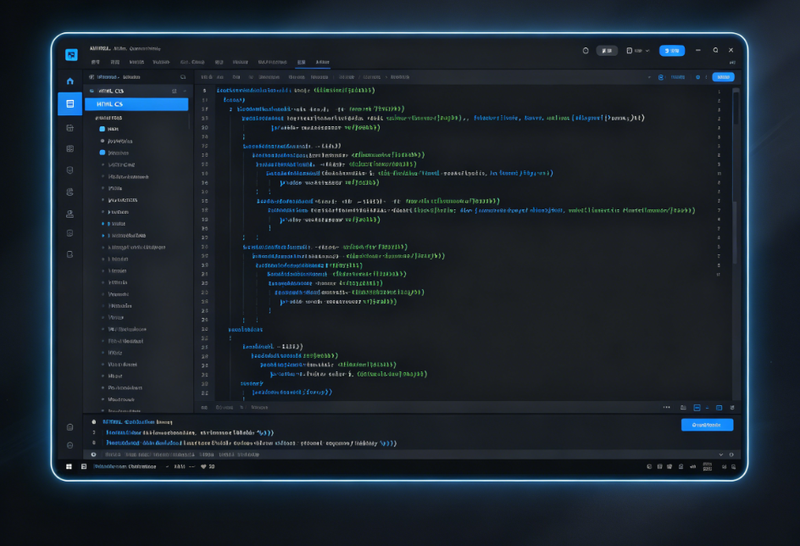Select the HTML CS section header
This screenshot has height=546, width=800.
click(x=136, y=91)
